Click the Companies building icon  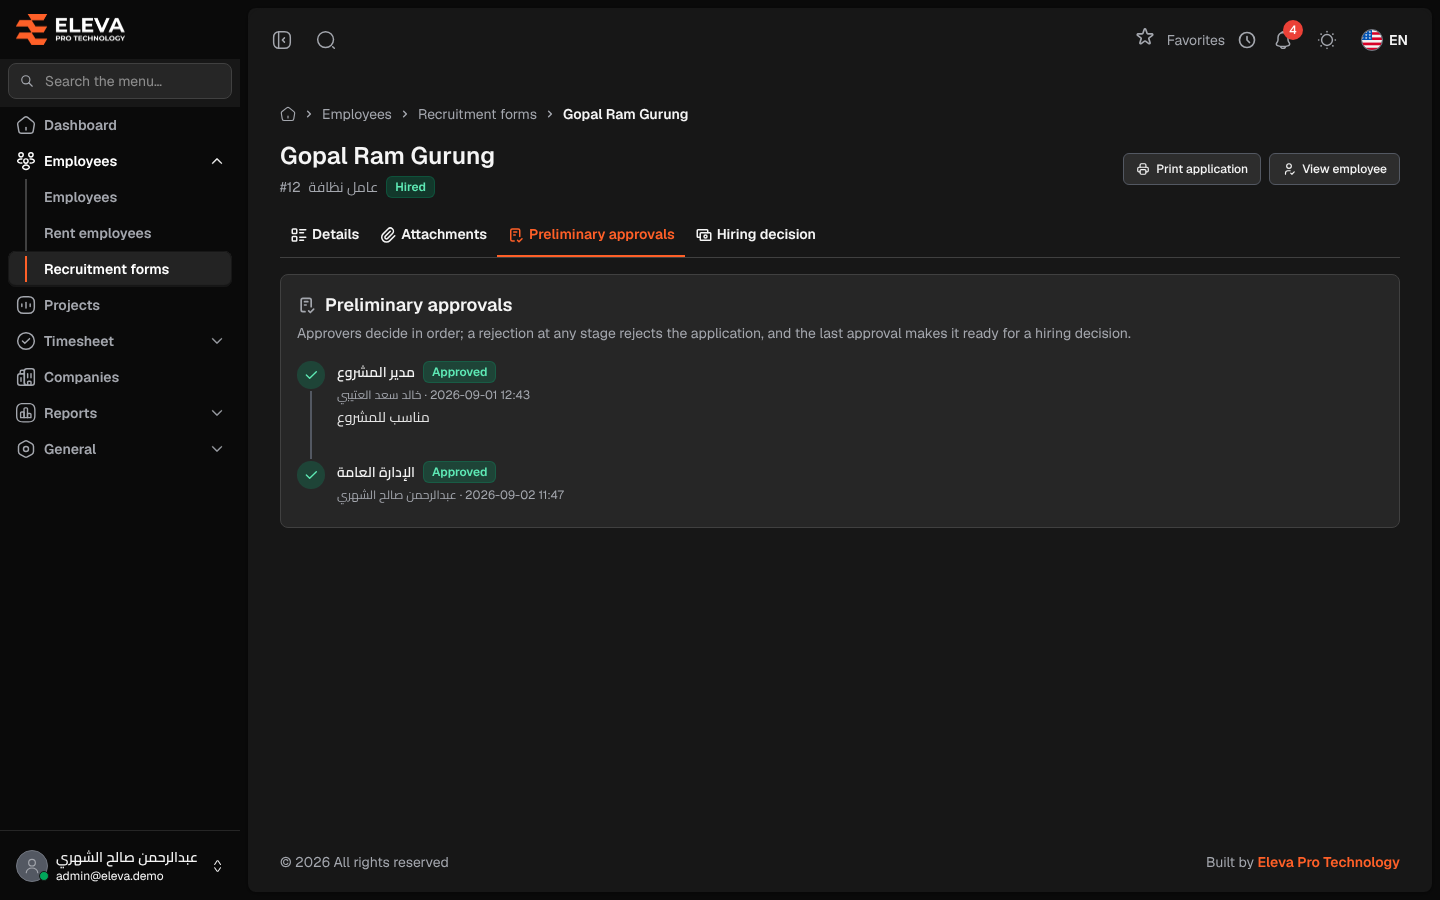click(26, 377)
